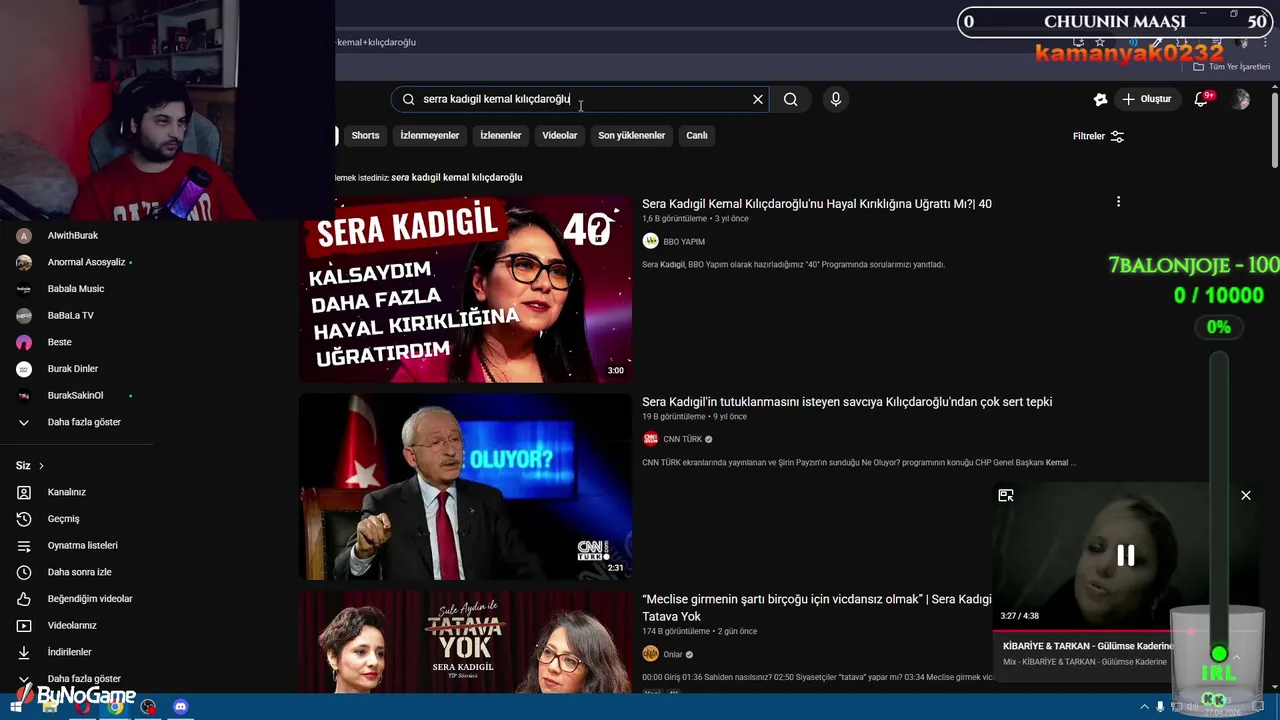1280x720 pixels.
Task: Open three-dot menu for Sera Kadıgil video
Action: (x=1118, y=202)
